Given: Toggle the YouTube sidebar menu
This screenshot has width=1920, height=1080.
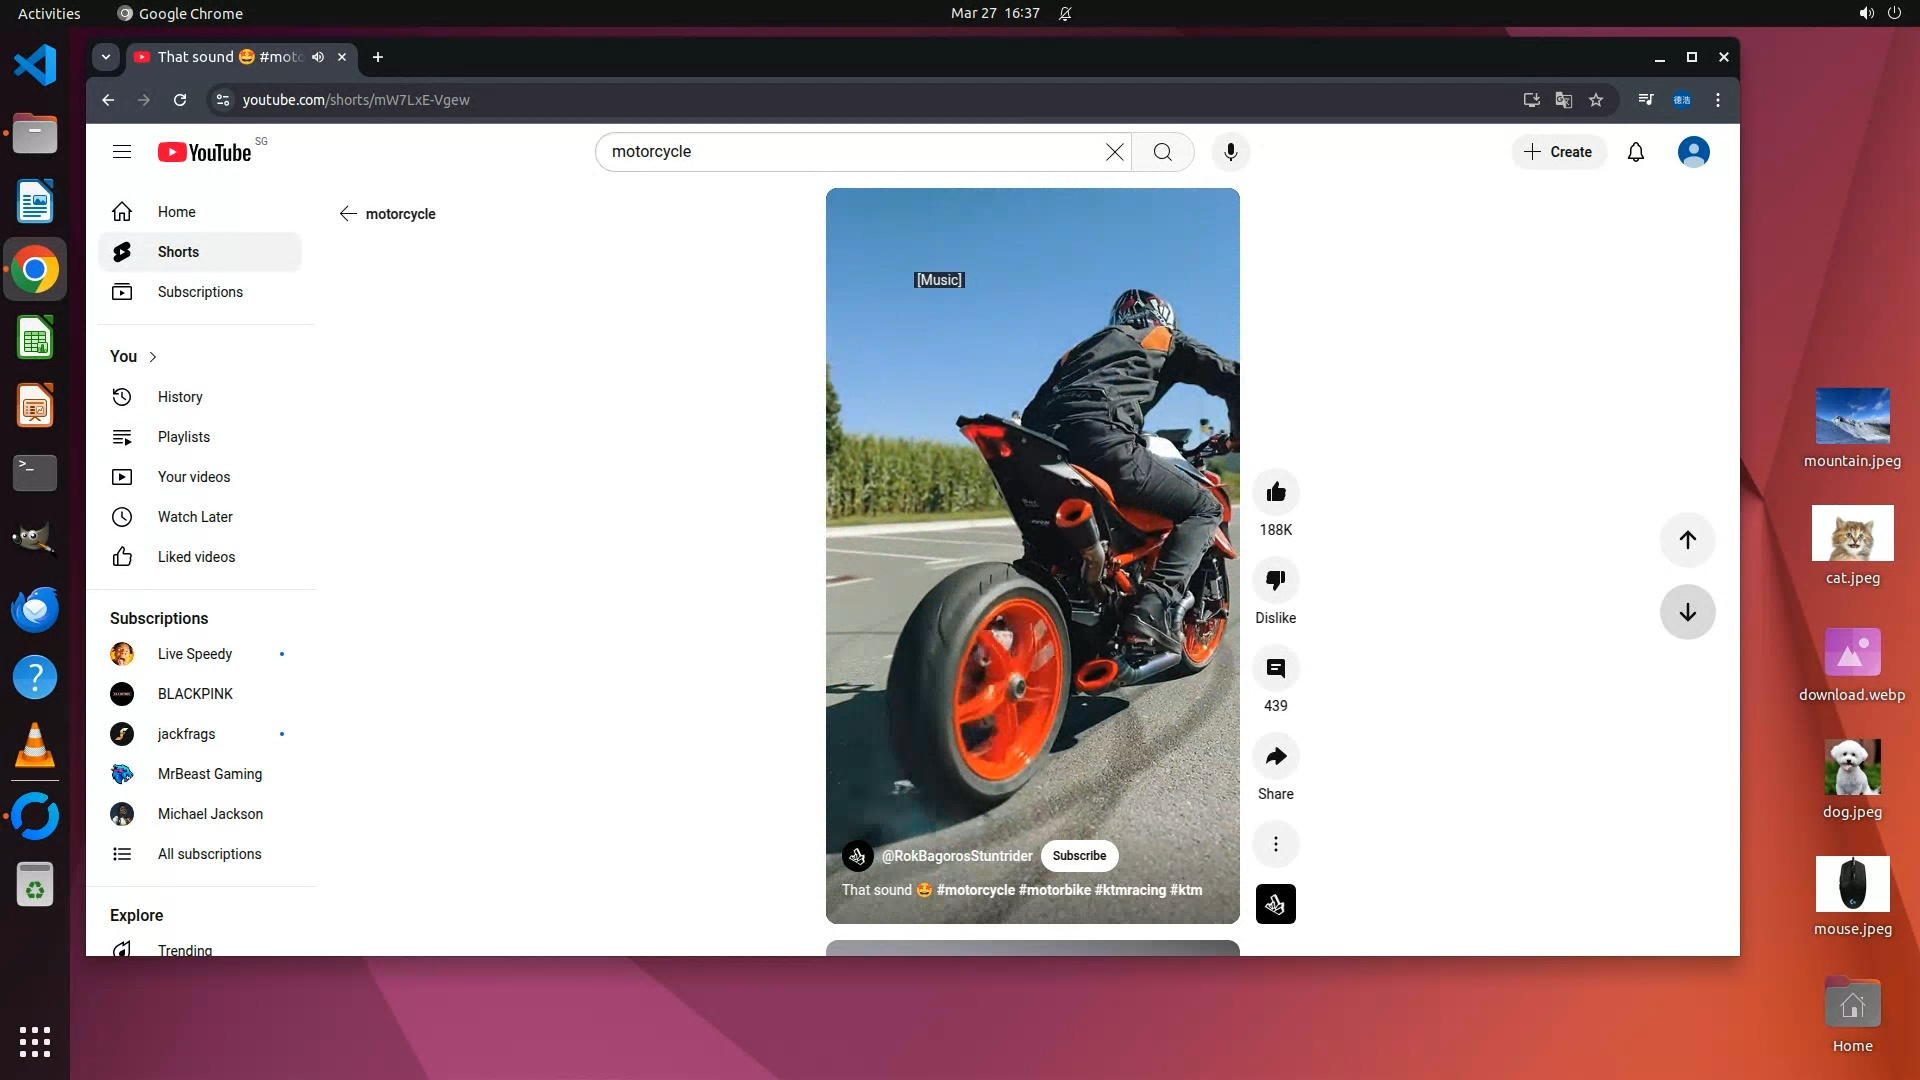Looking at the screenshot, I should [122, 152].
